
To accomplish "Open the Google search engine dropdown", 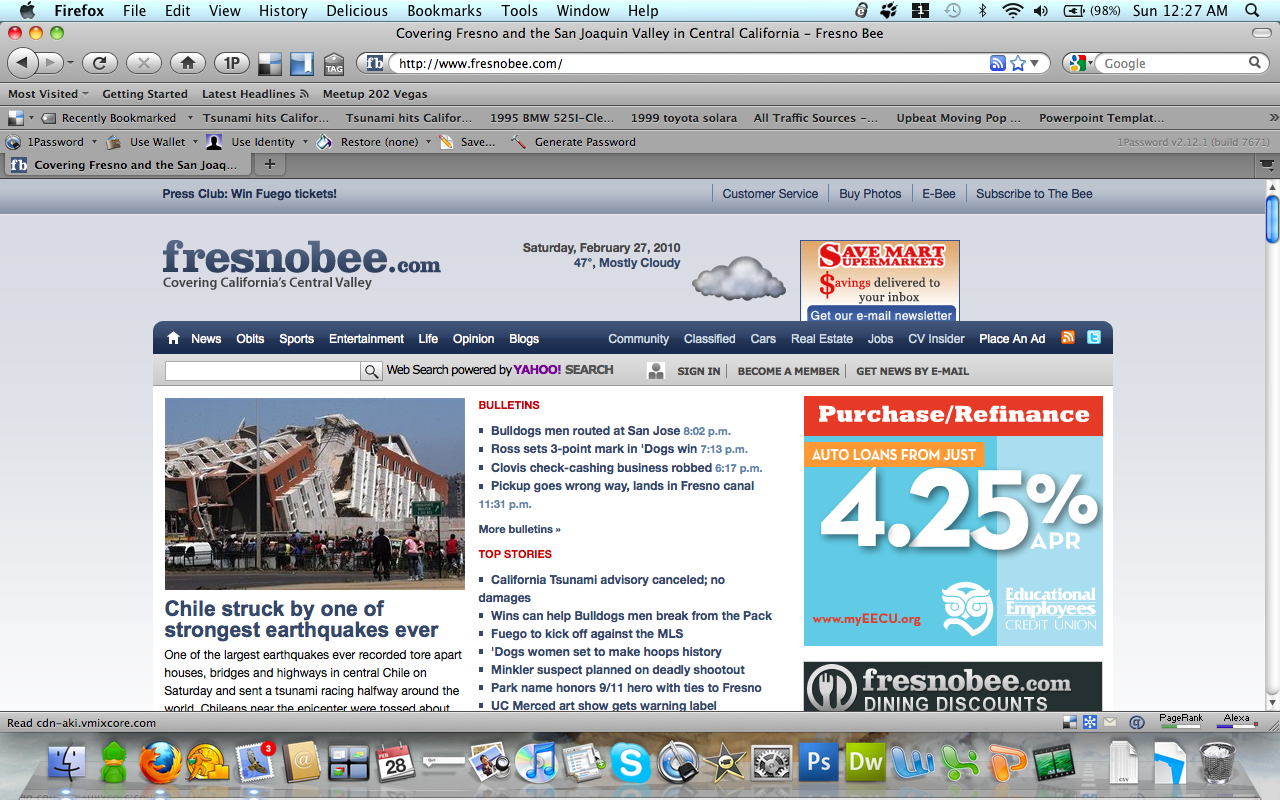I will point(1080,63).
